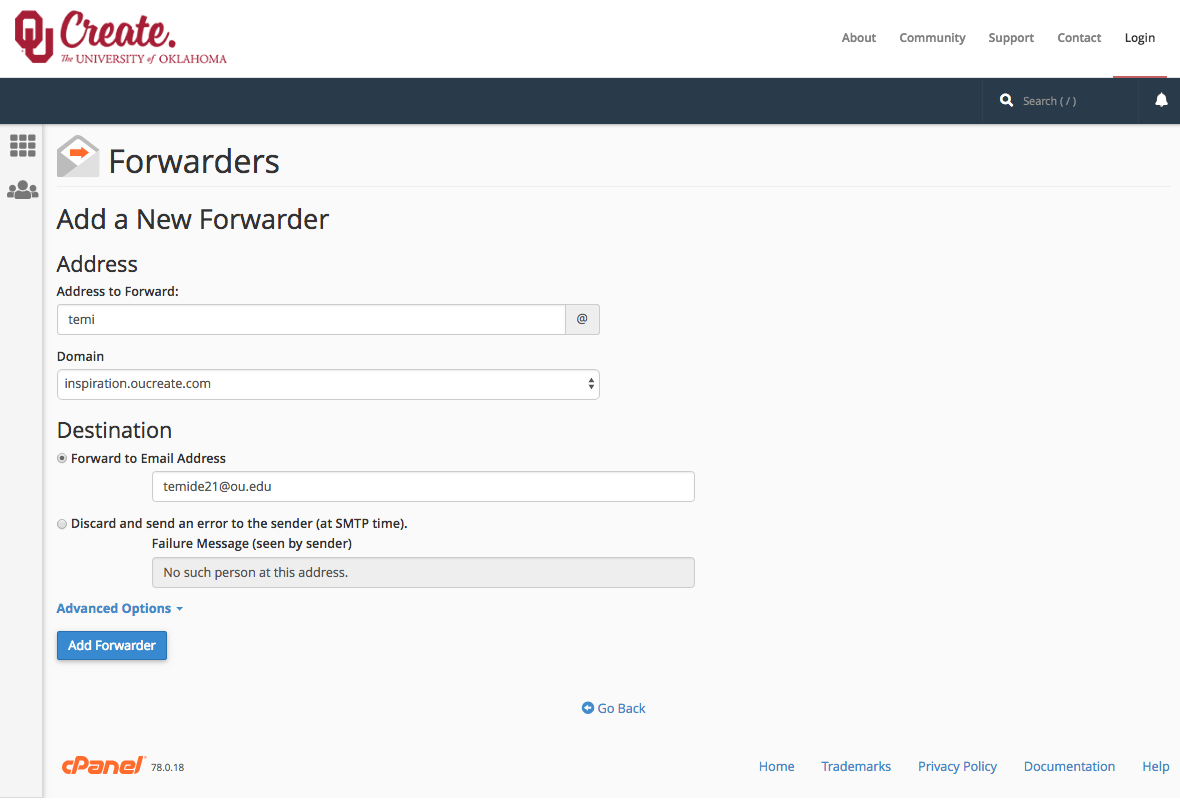The height and width of the screenshot is (805, 1180).
Task: Click the Forwarders envelope icon
Action: [x=78, y=157]
